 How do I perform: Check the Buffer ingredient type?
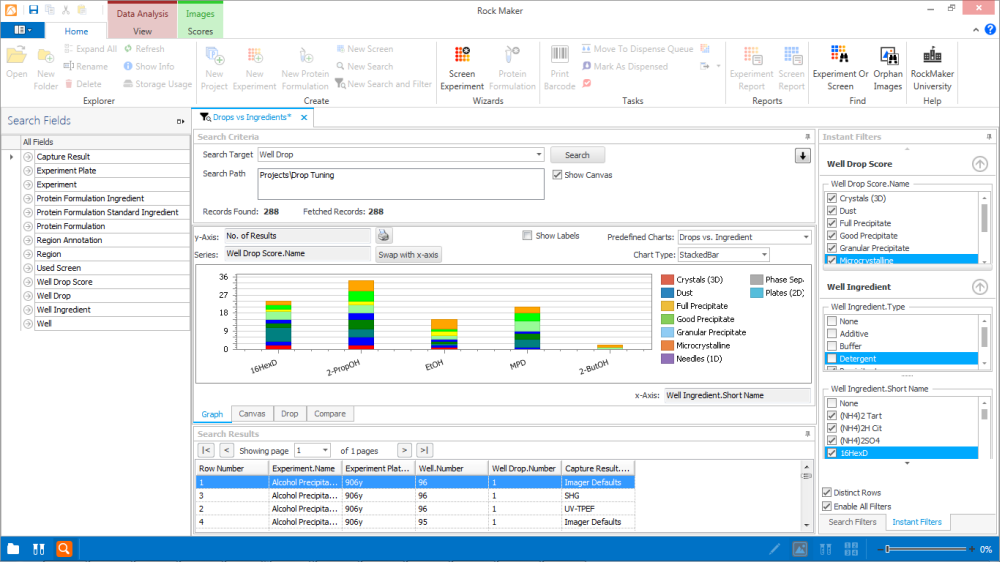(832, 346)
